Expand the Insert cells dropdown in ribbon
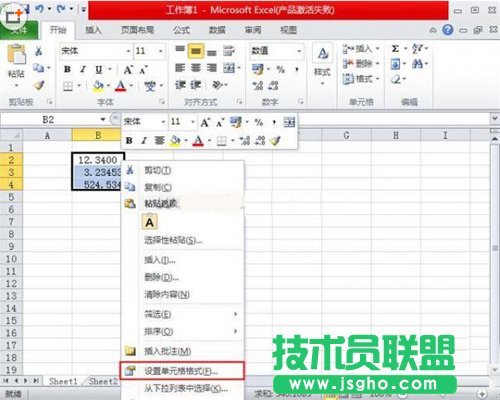The height and width of the screenshot is (400, 500). pos(378,49)
